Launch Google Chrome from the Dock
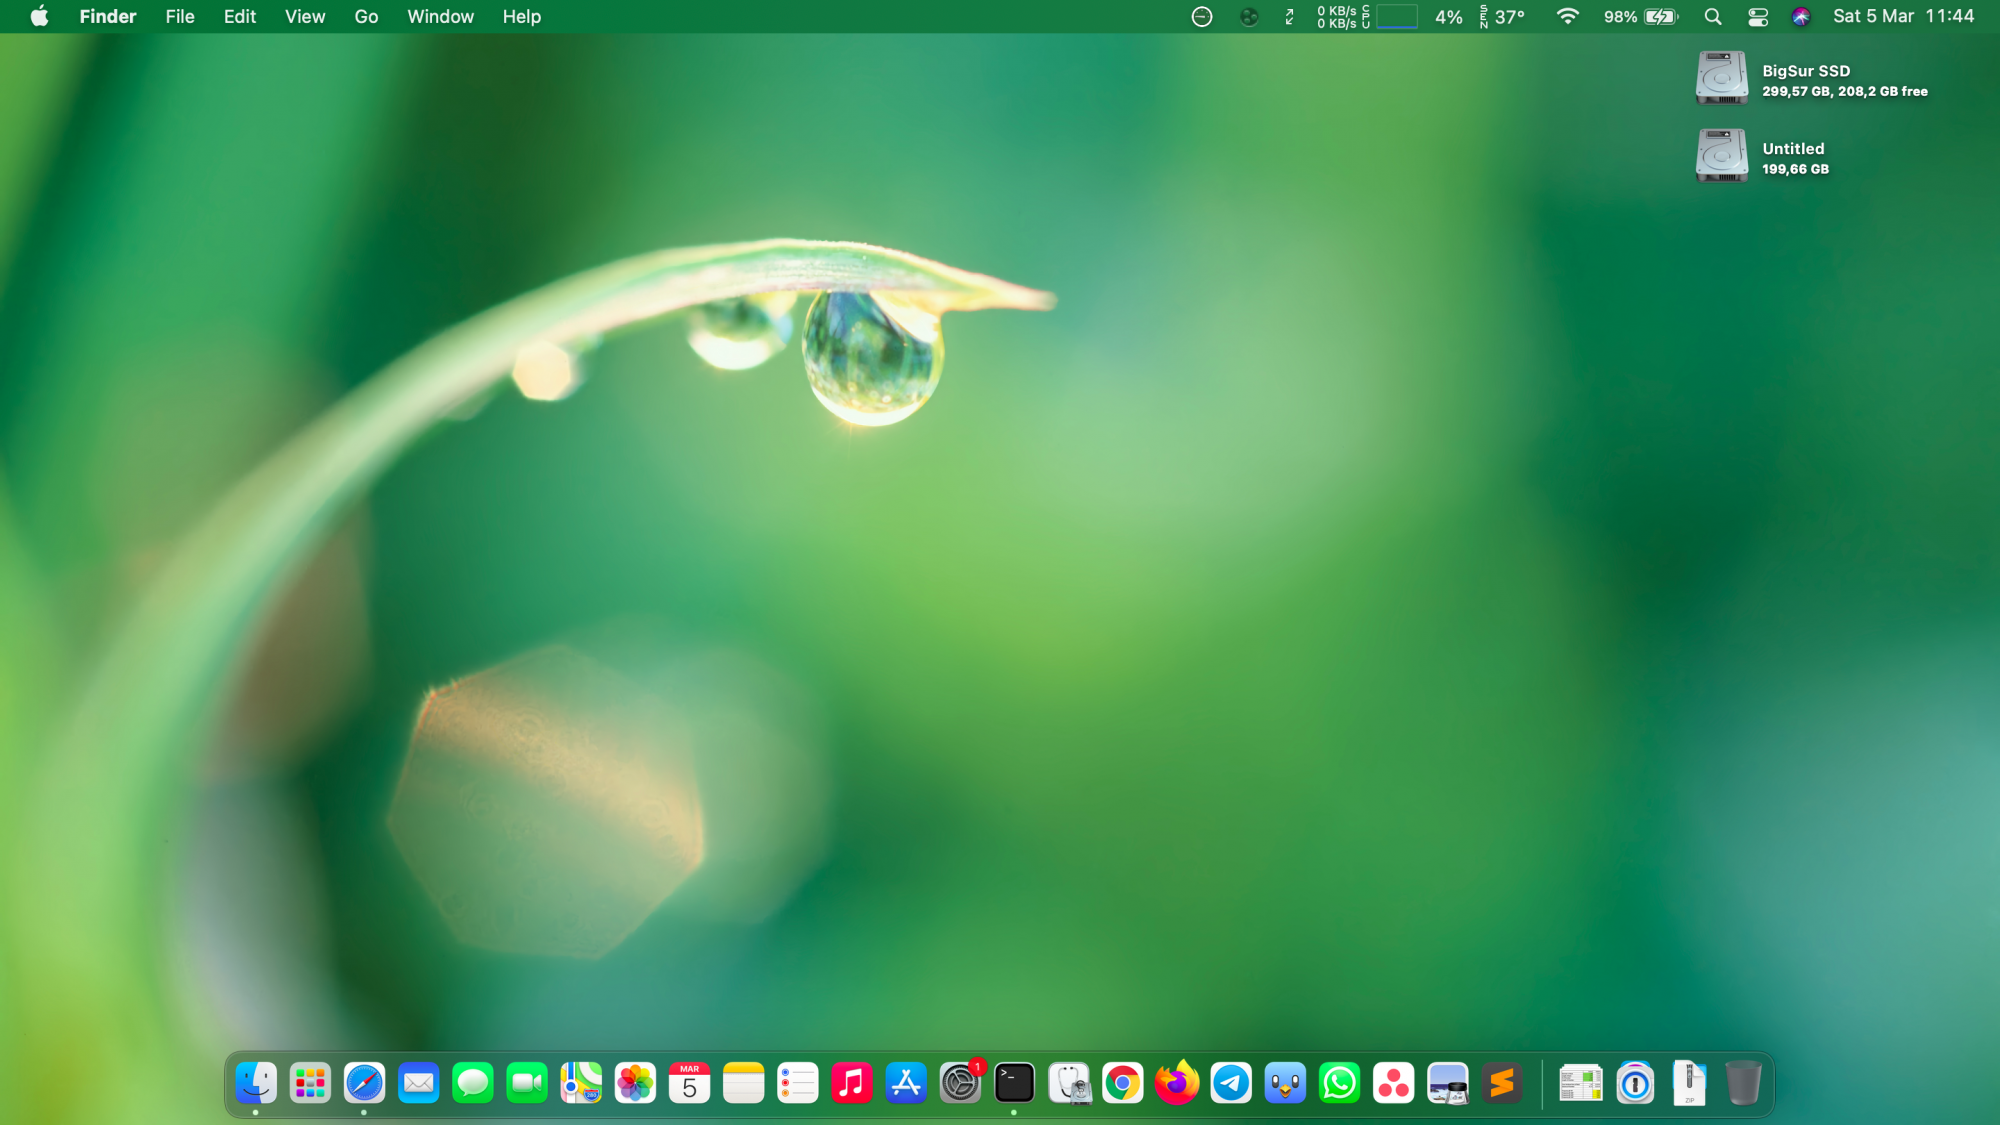Image resolution: width=2000 pixels, height=1125 pixels. pyautogui.click(x=1123, y=1083)
